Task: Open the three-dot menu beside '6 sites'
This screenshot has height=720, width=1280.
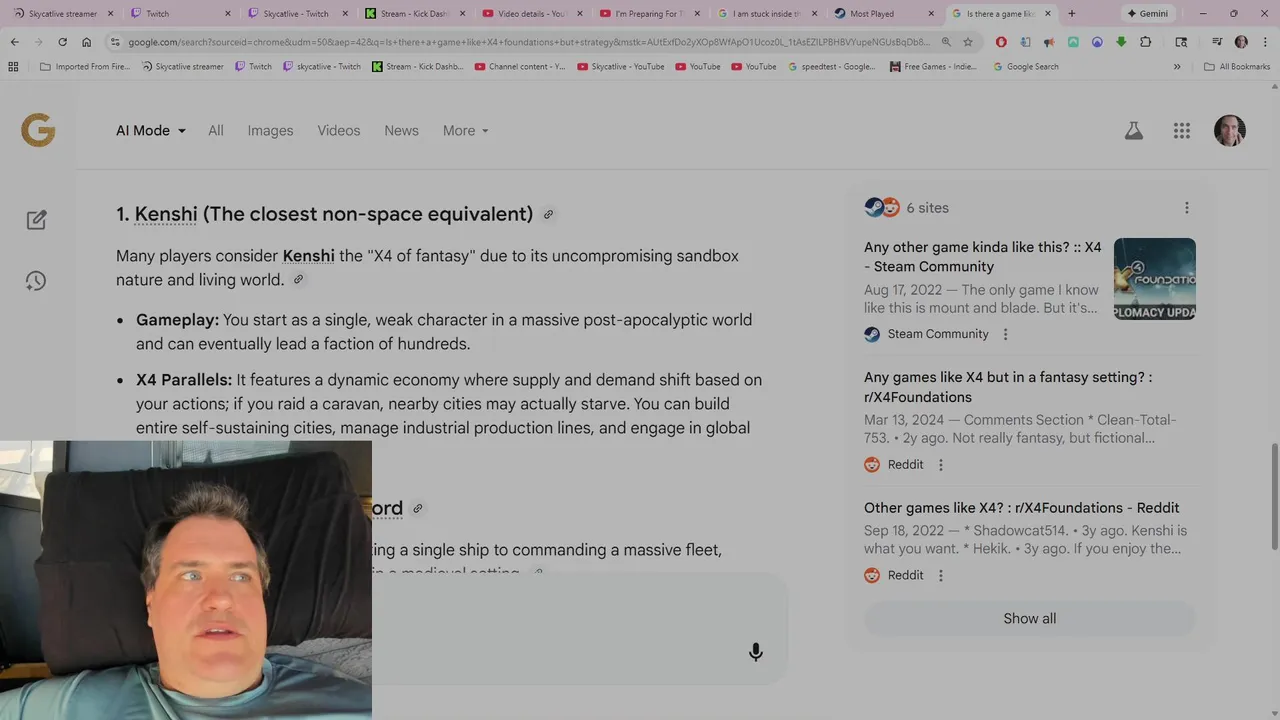Action: coord(1187,208)
